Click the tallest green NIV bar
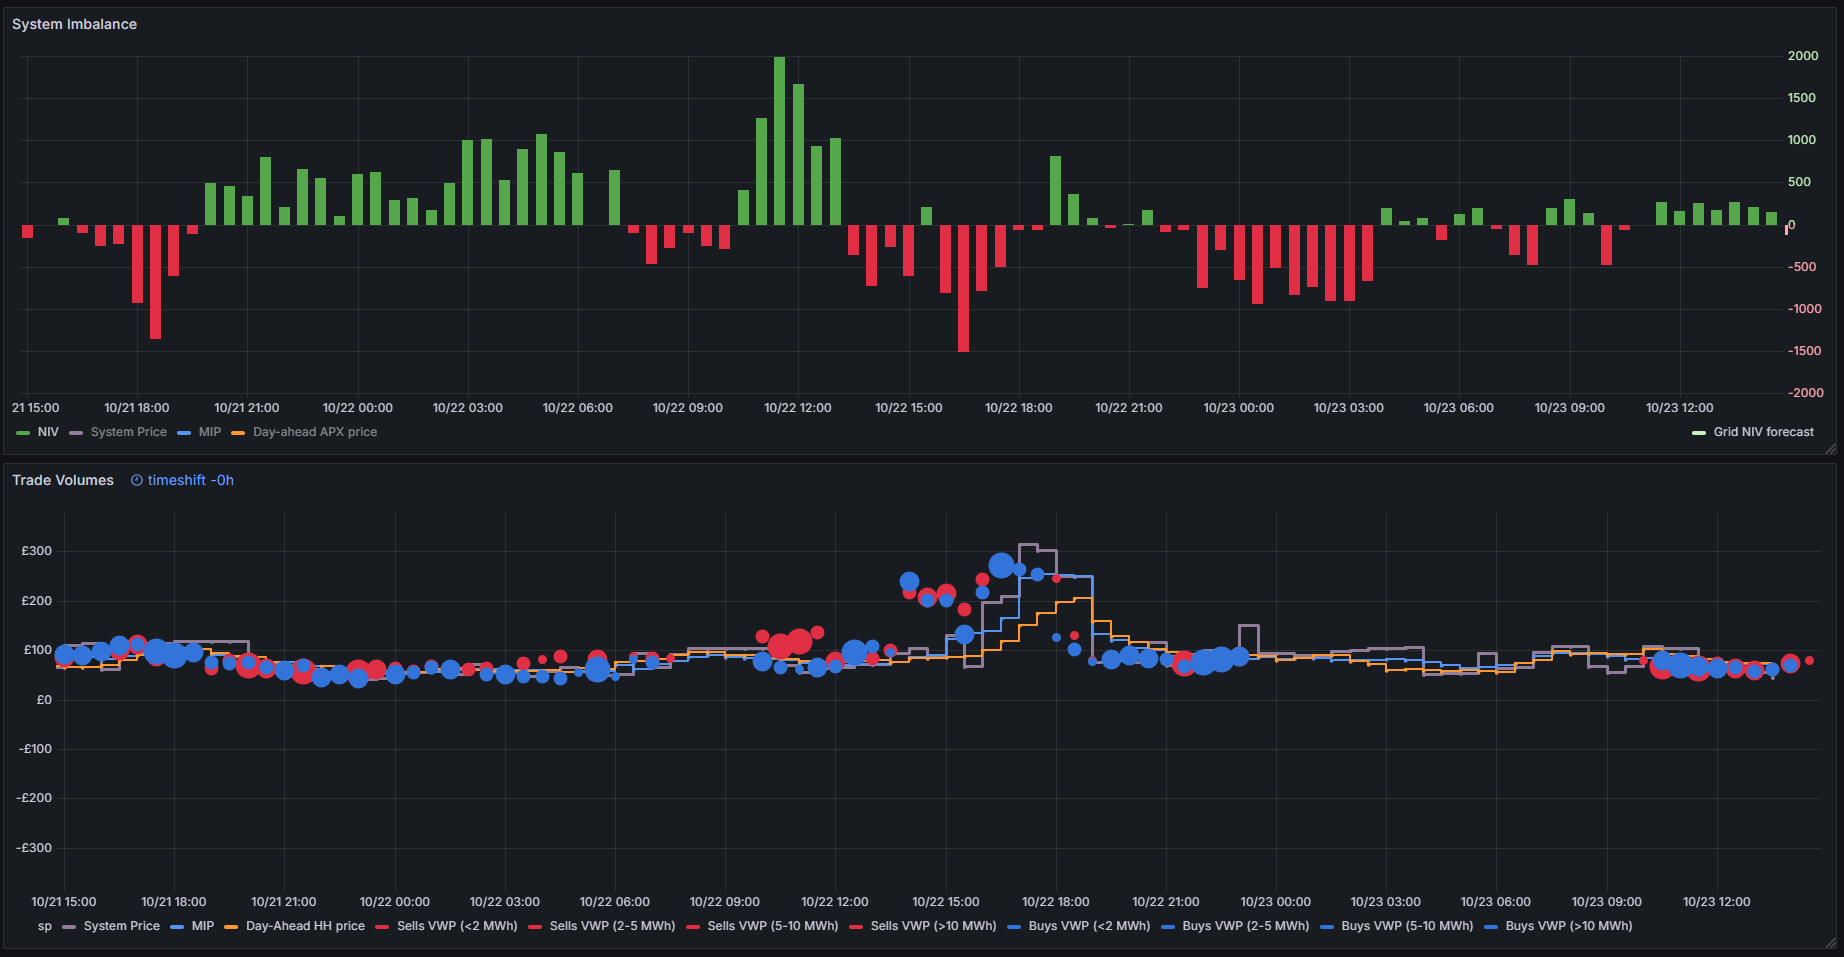Viewport: 1844px width, 957px height. [781, 140]
